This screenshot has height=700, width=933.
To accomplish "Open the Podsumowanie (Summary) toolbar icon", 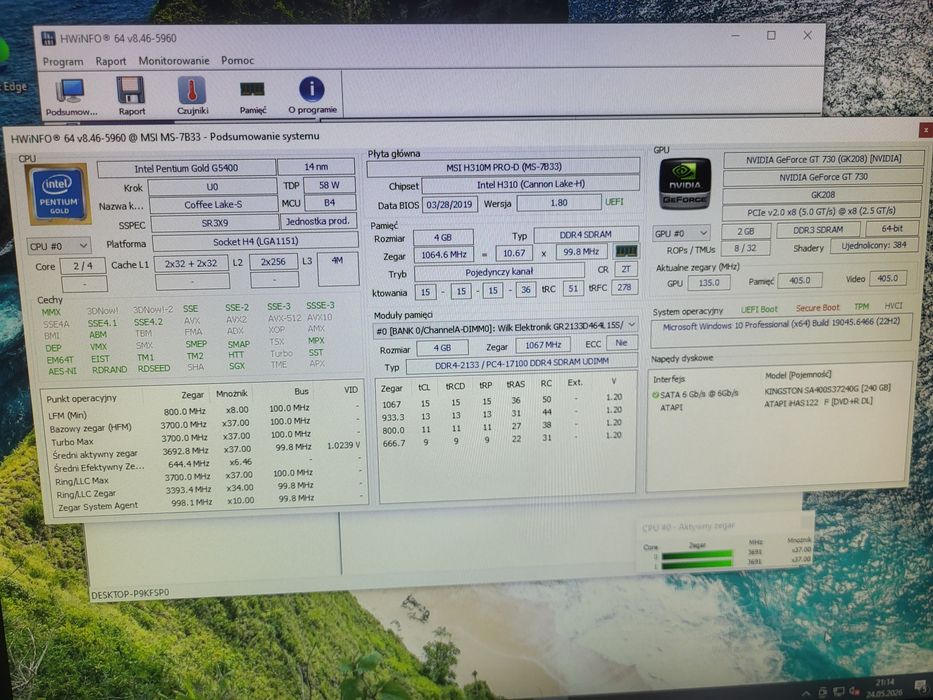I will coord(71,96).
